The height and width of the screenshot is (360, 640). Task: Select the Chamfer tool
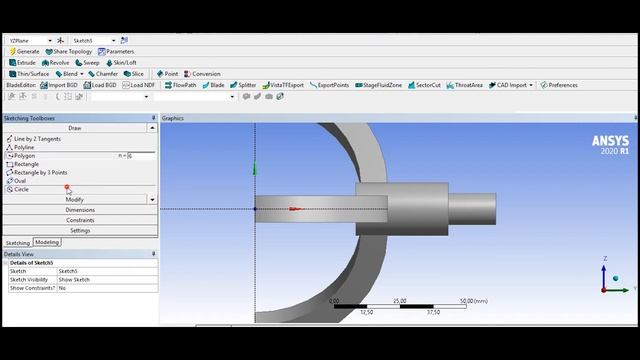103,74
